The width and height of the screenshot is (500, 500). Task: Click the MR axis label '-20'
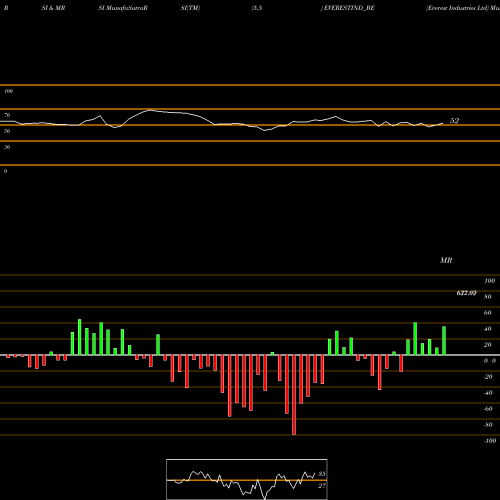point(488,377)
